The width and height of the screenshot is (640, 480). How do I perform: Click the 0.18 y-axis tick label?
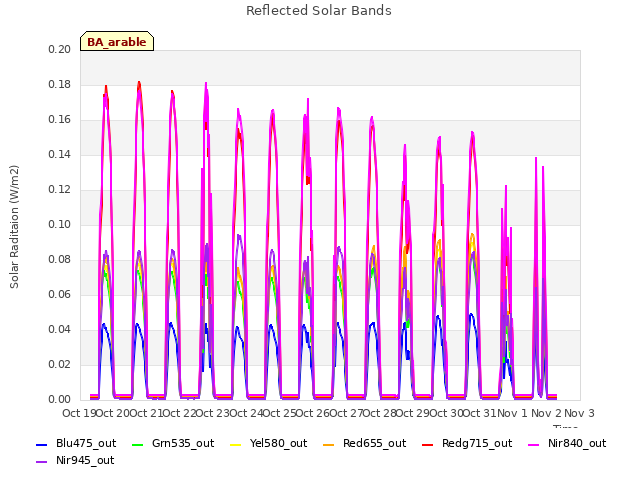[59, 84]
